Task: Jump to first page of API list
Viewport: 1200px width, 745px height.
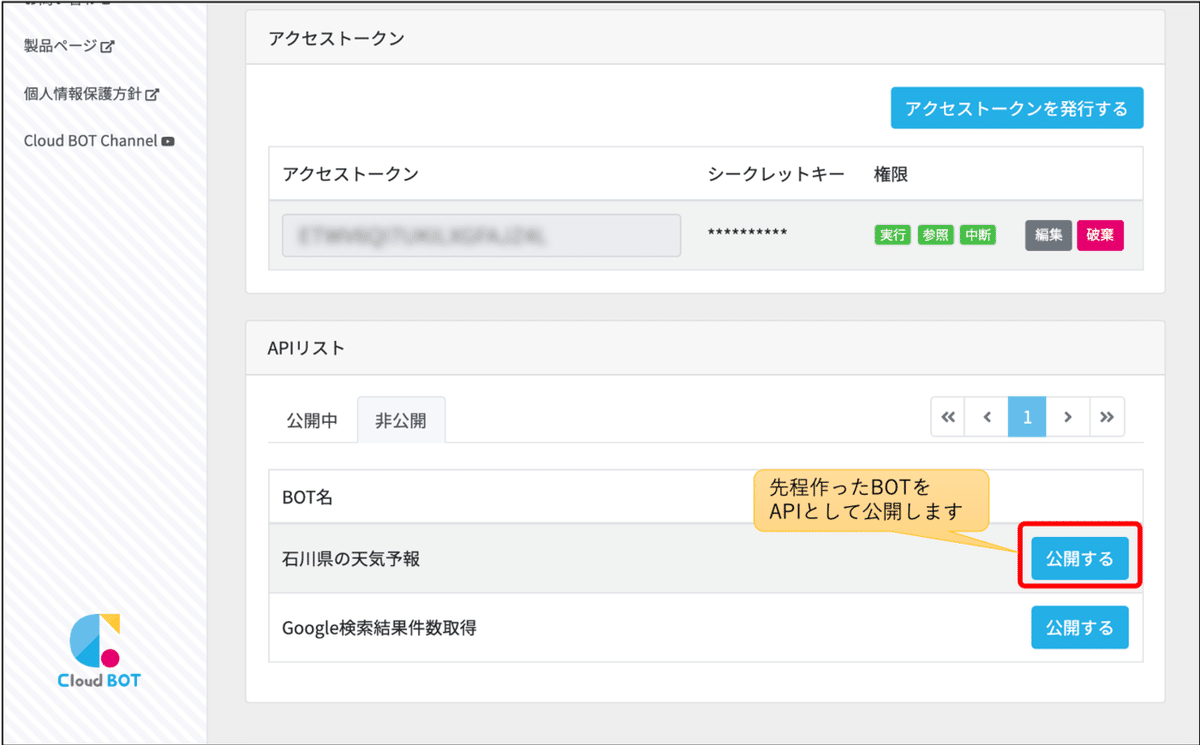Action: point(948,417)
